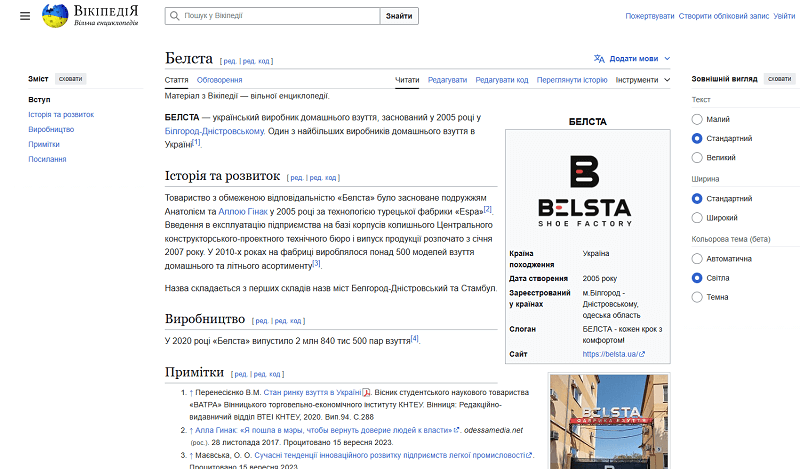Edit code of Виробництво section
800x469 pixels.
[288, 321]
